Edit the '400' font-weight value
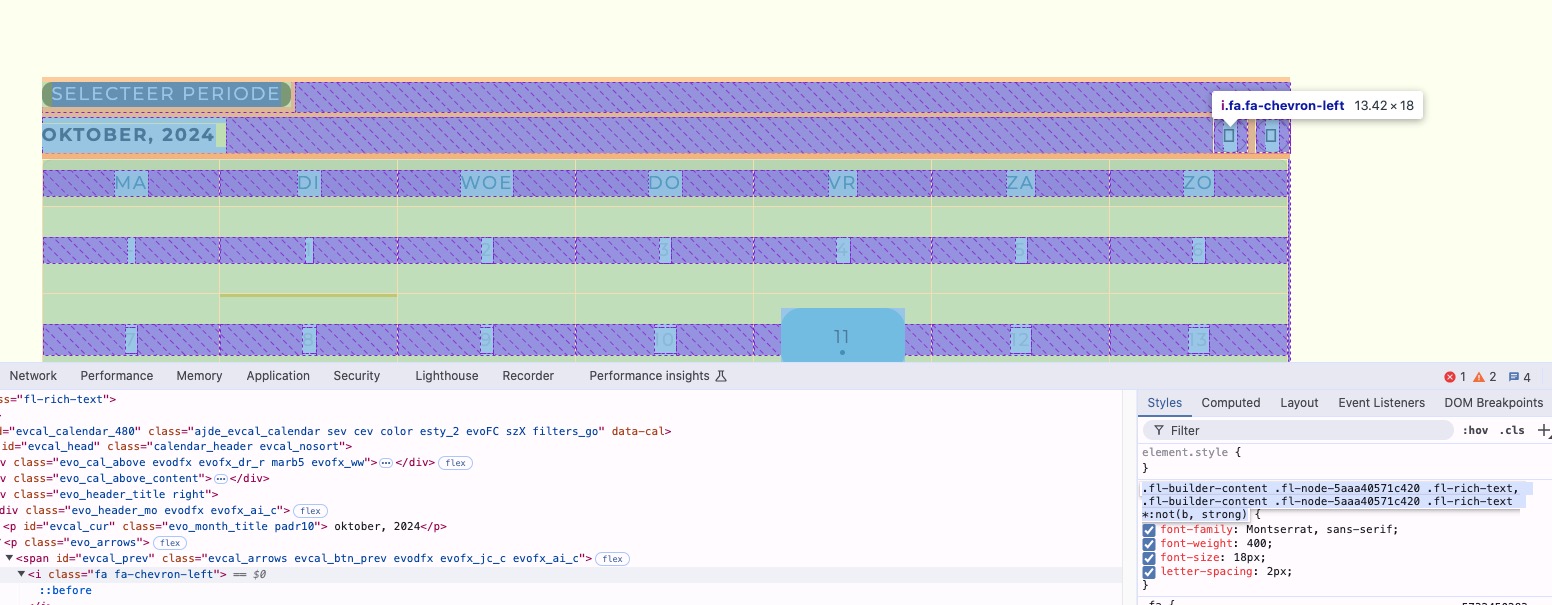Viewport: 1552px width, 605px height. [1254, 544]
